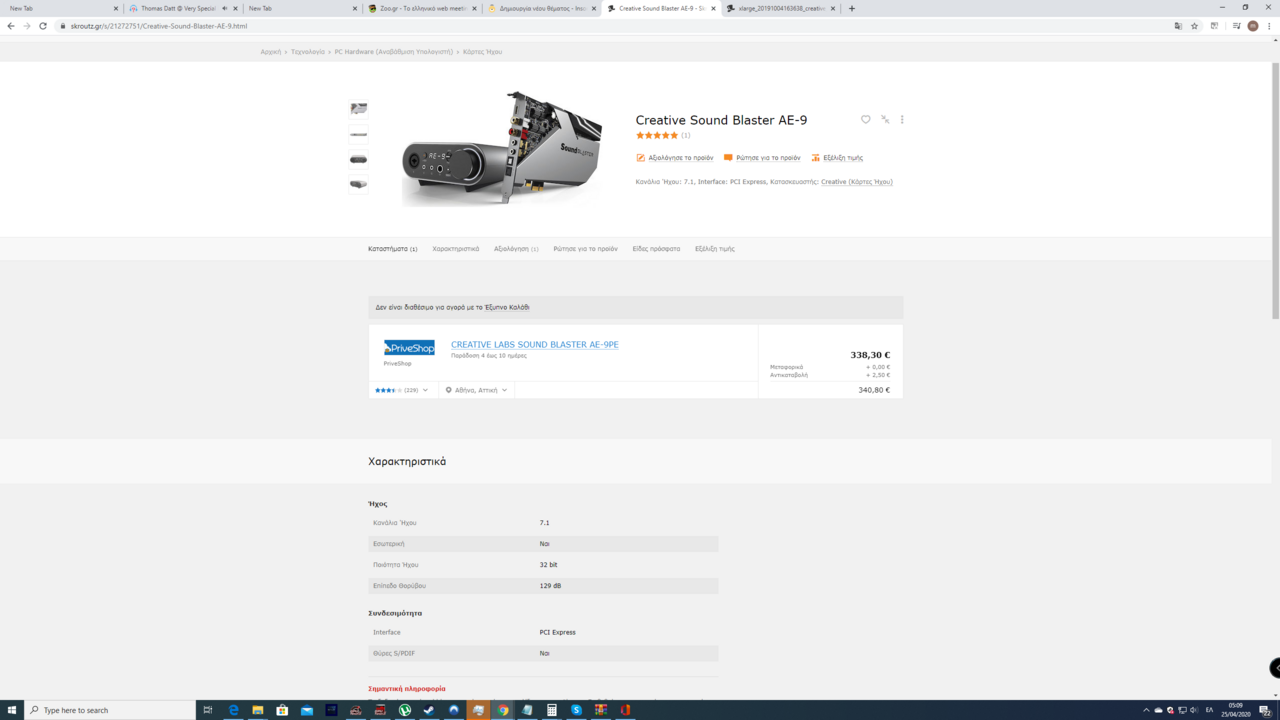Click the taskbar clock showing 05:09
Viewport: 1280px width, 720px height.
[1236, 710]
